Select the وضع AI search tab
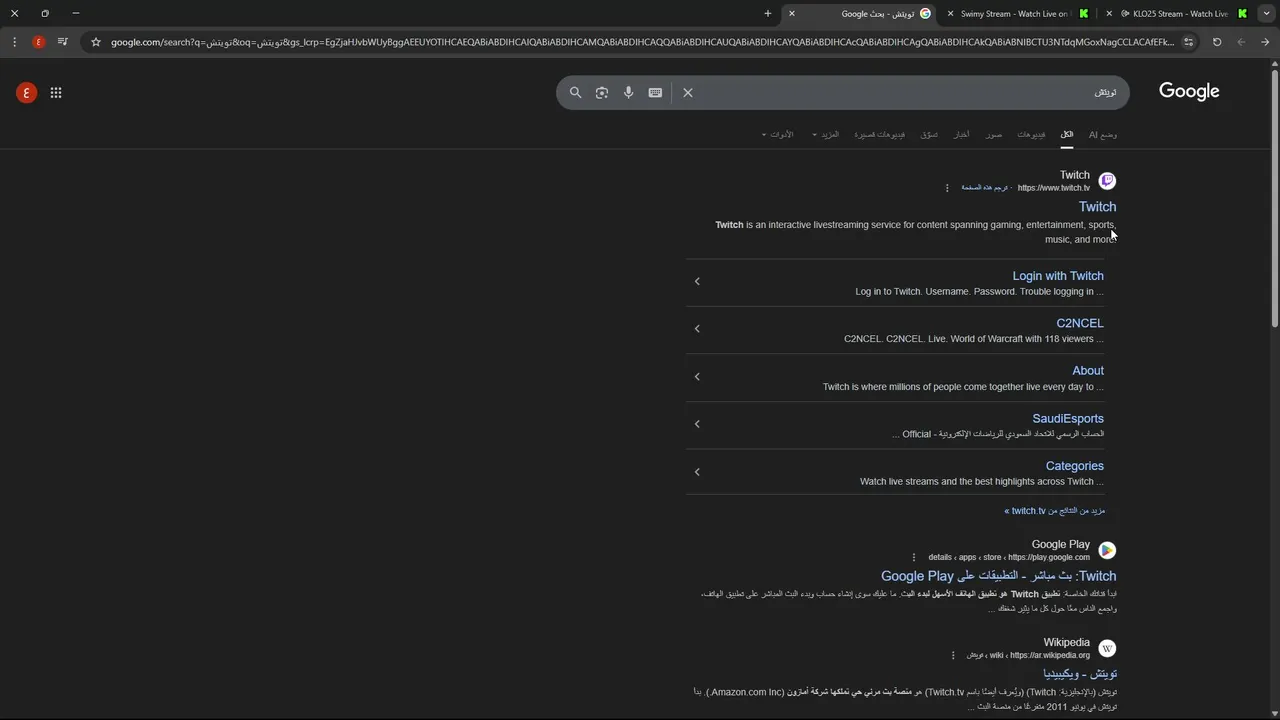This screenshot has height=720, width=1280. 1103,134
